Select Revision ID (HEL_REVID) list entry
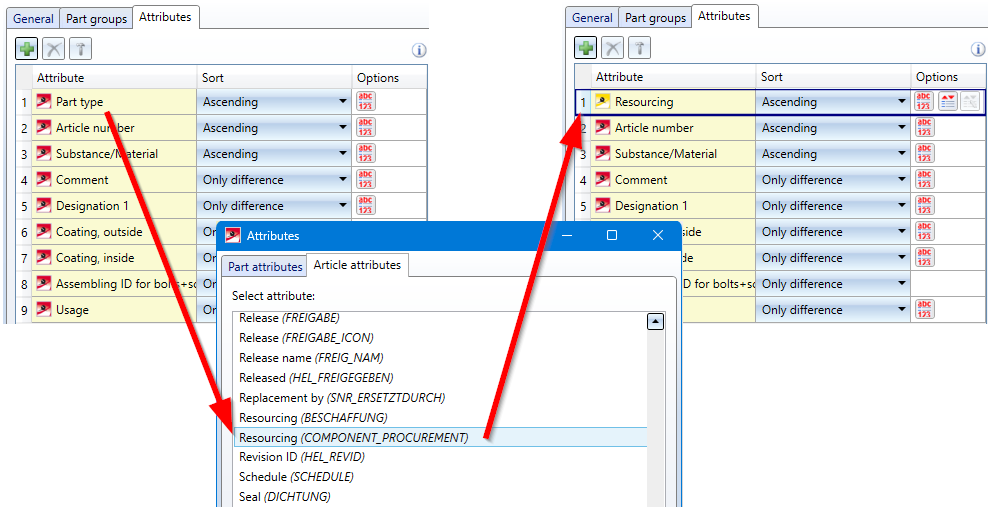This screenshot has height=508, width=990. coord(301,457)
